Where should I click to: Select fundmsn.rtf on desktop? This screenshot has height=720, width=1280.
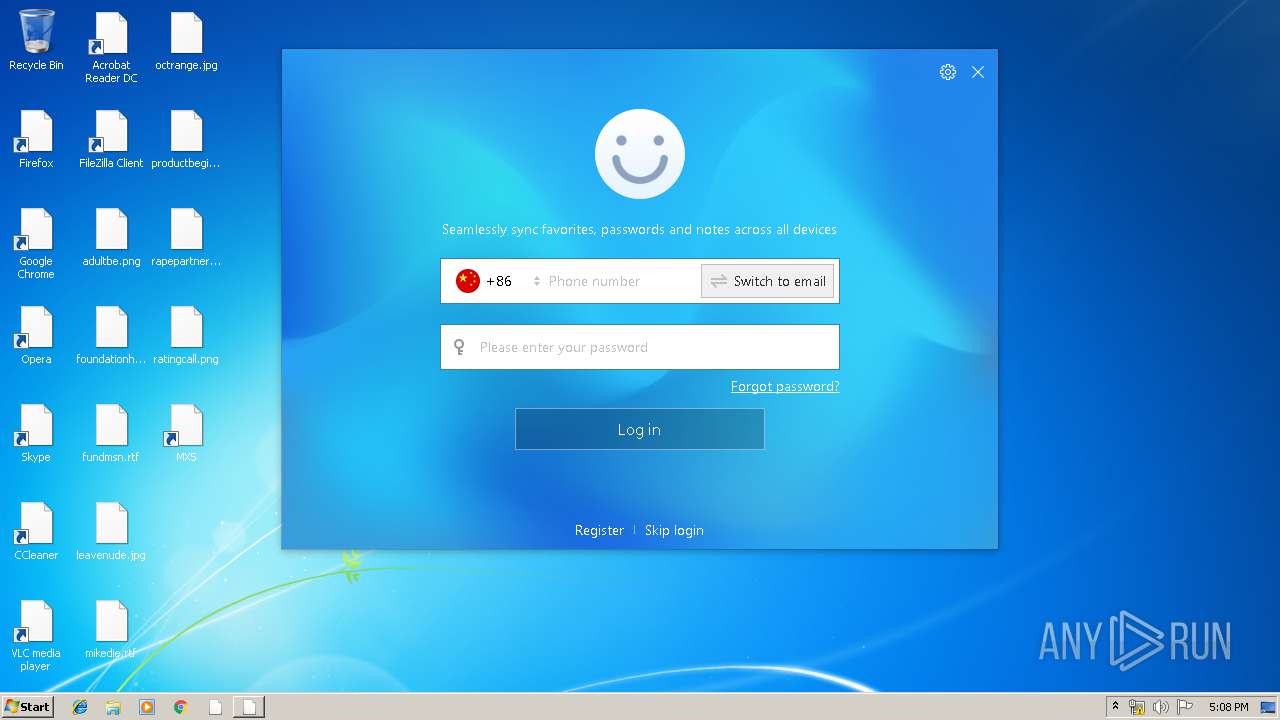[x=111, y=432]
